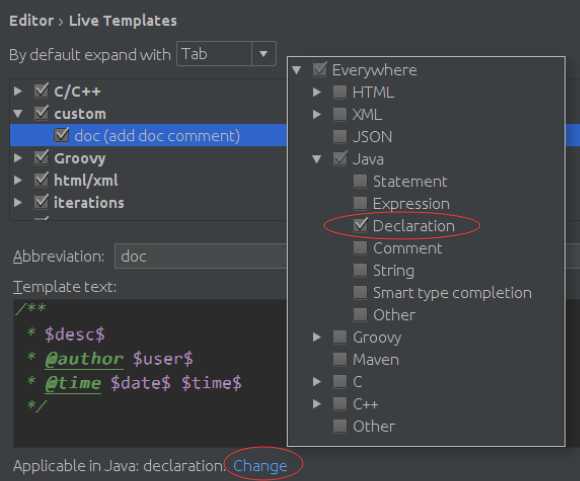
Task: Expand the HTML context node
Action: pos(317,92)
